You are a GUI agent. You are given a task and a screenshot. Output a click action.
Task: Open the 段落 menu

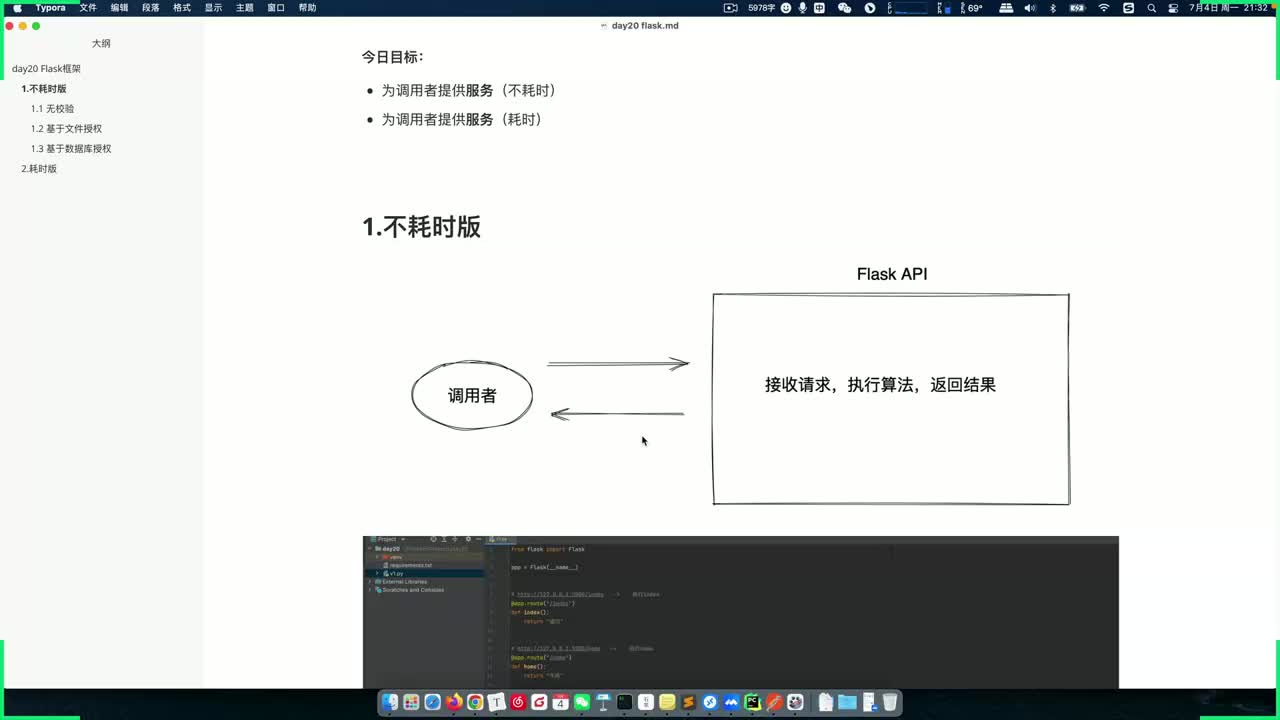pos(150,8)
